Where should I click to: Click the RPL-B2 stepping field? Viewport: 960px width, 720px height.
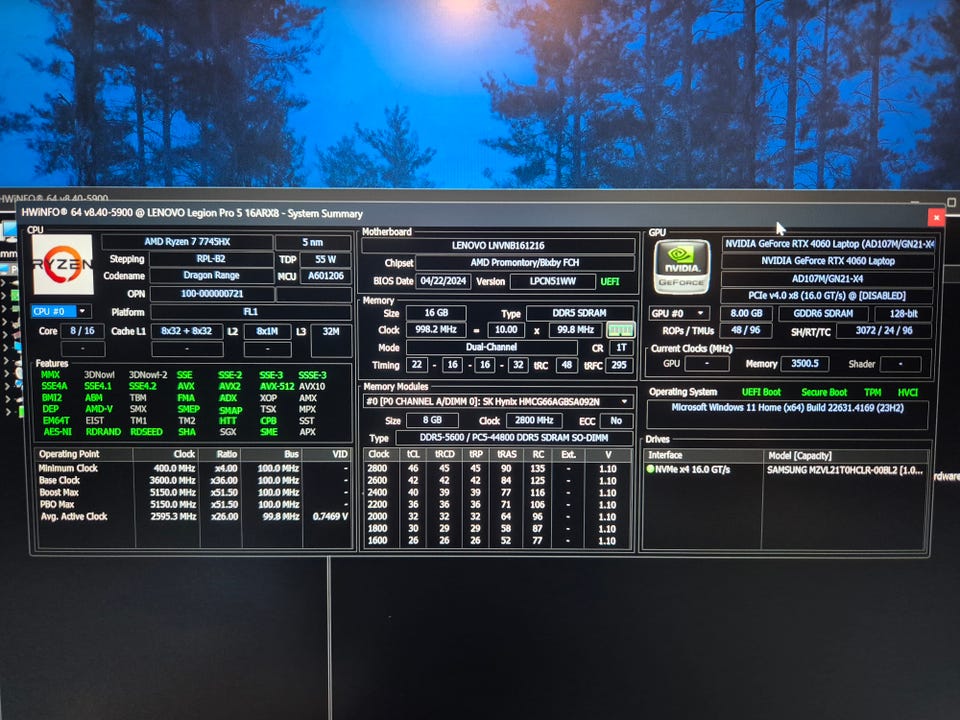coord(211,260)
